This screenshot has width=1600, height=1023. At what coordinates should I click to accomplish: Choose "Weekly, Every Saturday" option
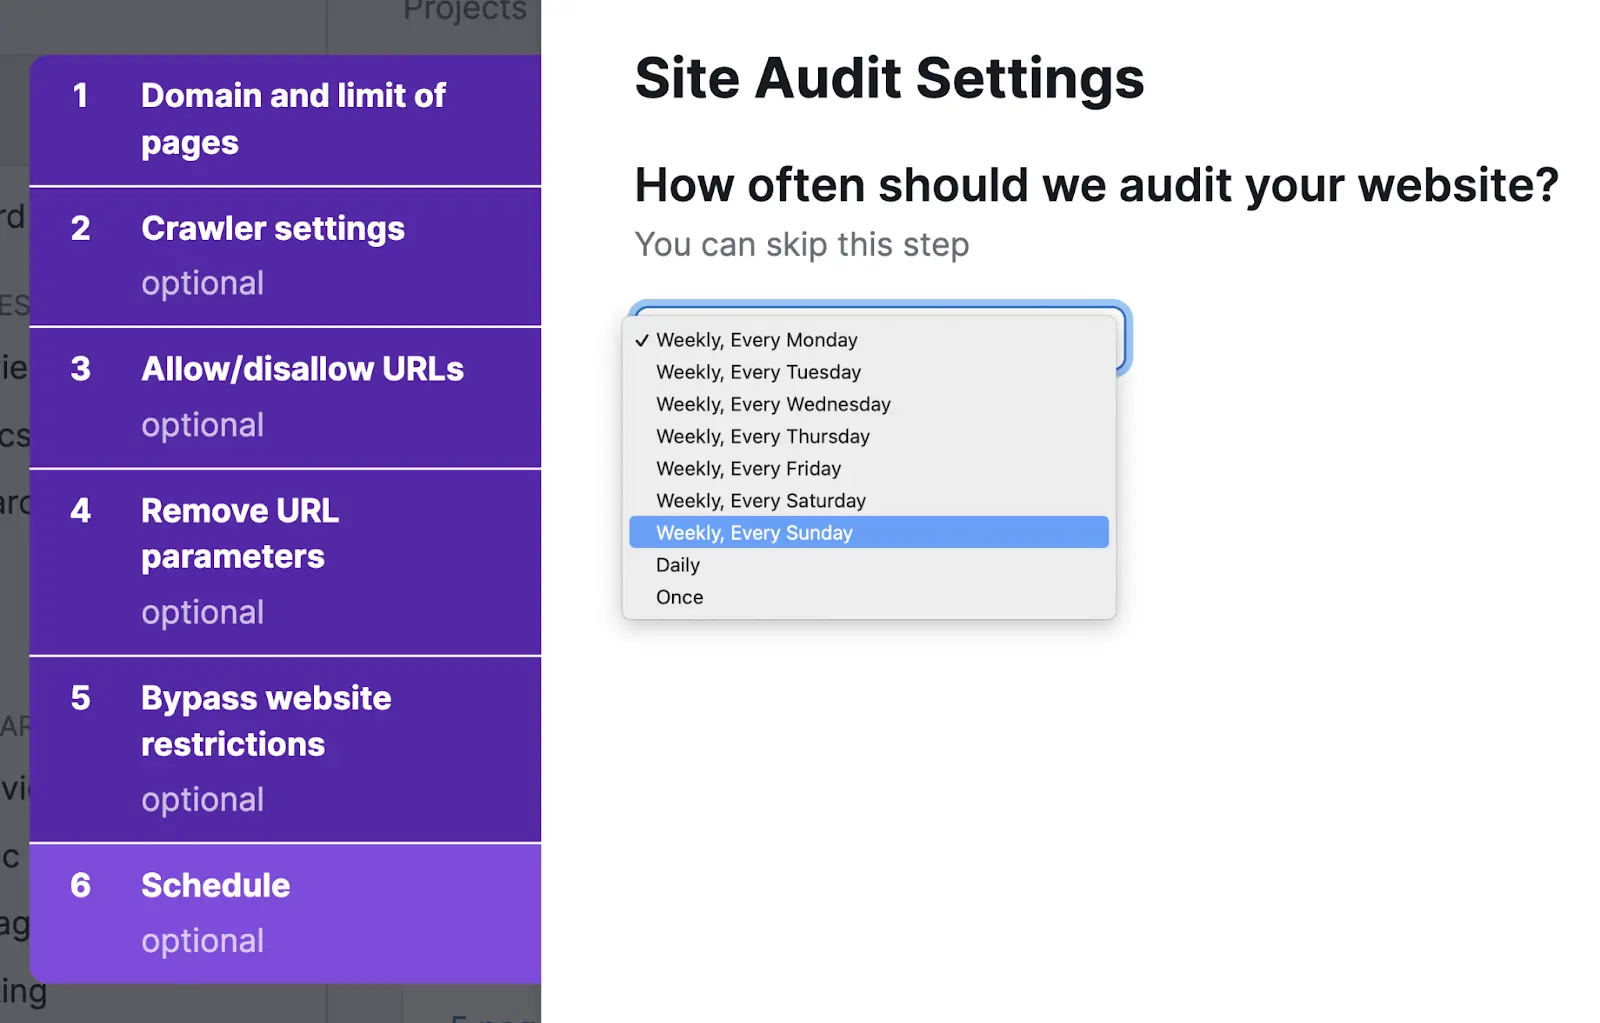coord(761,500)
